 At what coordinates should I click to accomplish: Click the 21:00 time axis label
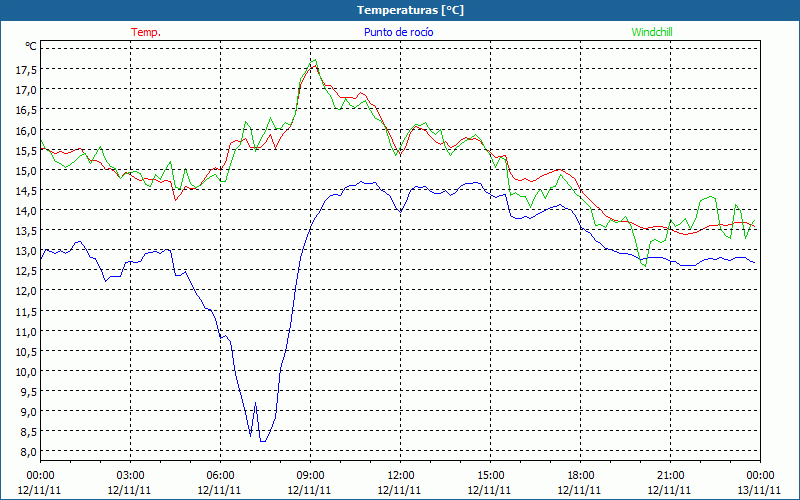coord(670,476)
